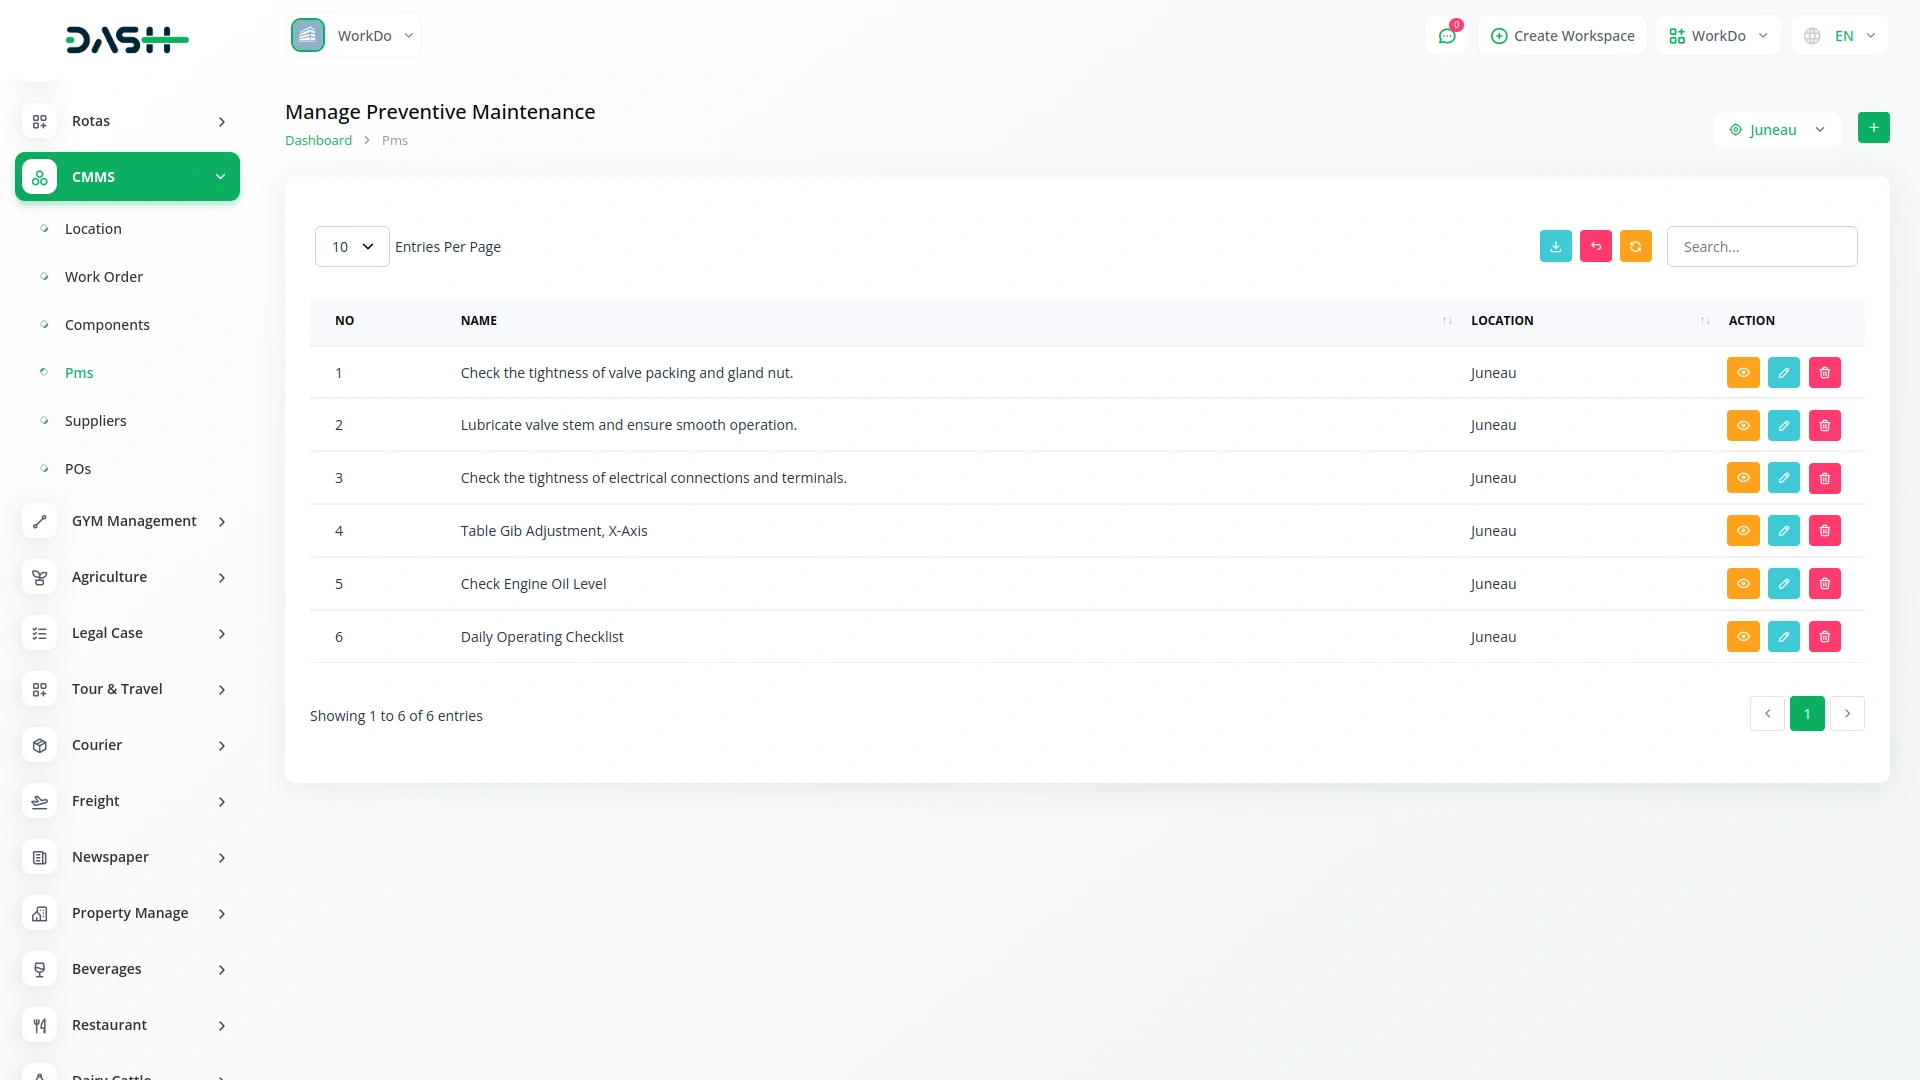Click the green plus create button

[1873, 128]
